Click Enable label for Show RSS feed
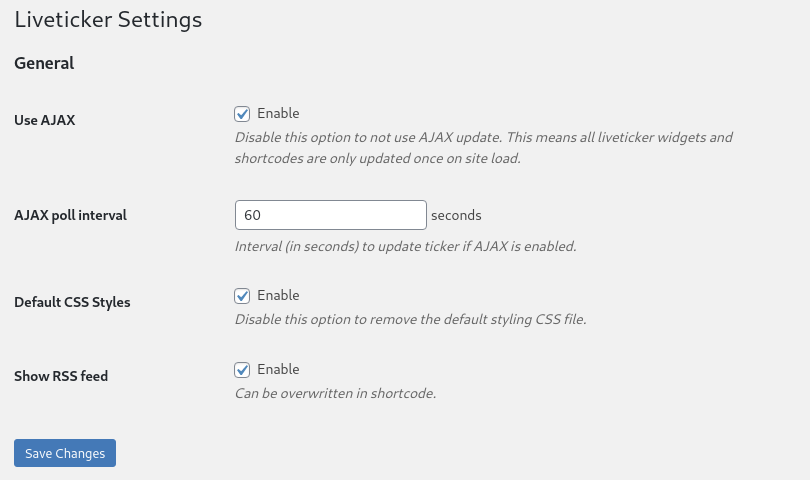Viewport: 810px width, 480px height. click(278, 369)
